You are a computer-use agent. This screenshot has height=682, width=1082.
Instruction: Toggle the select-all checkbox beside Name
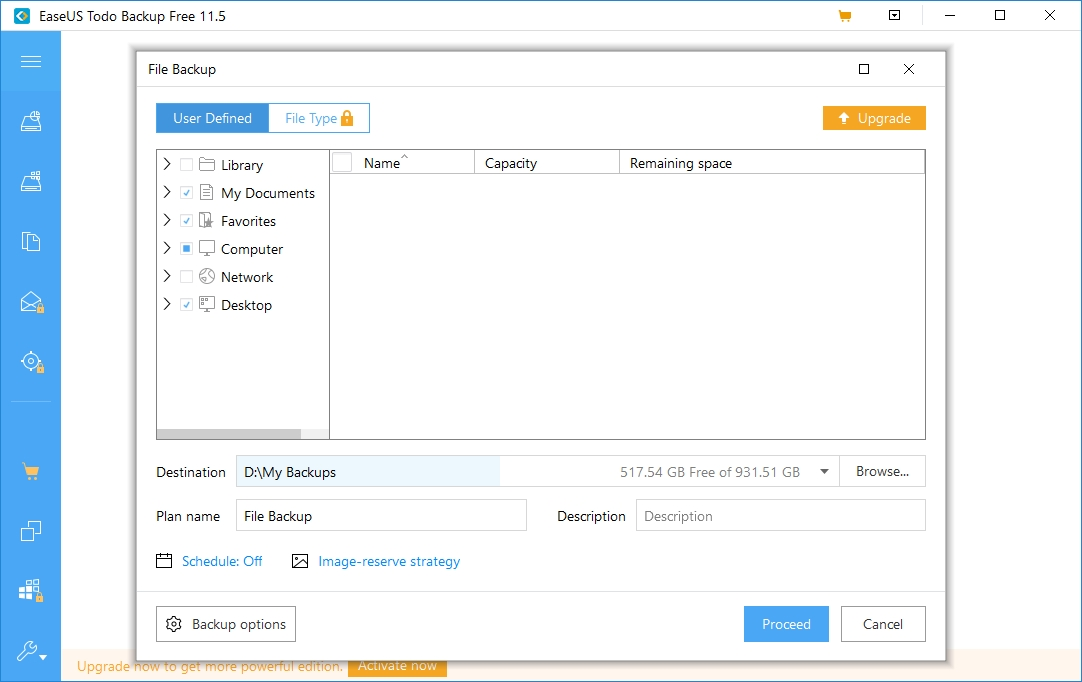click(x=342, y=162)
